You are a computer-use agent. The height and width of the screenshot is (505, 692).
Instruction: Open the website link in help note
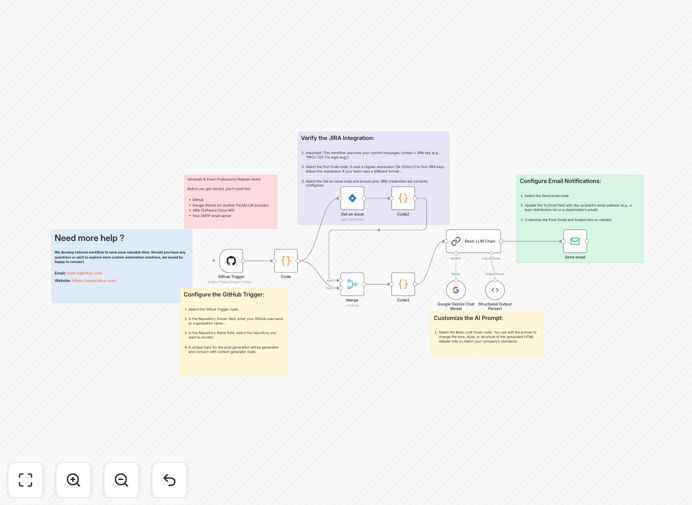pos(94,281)
